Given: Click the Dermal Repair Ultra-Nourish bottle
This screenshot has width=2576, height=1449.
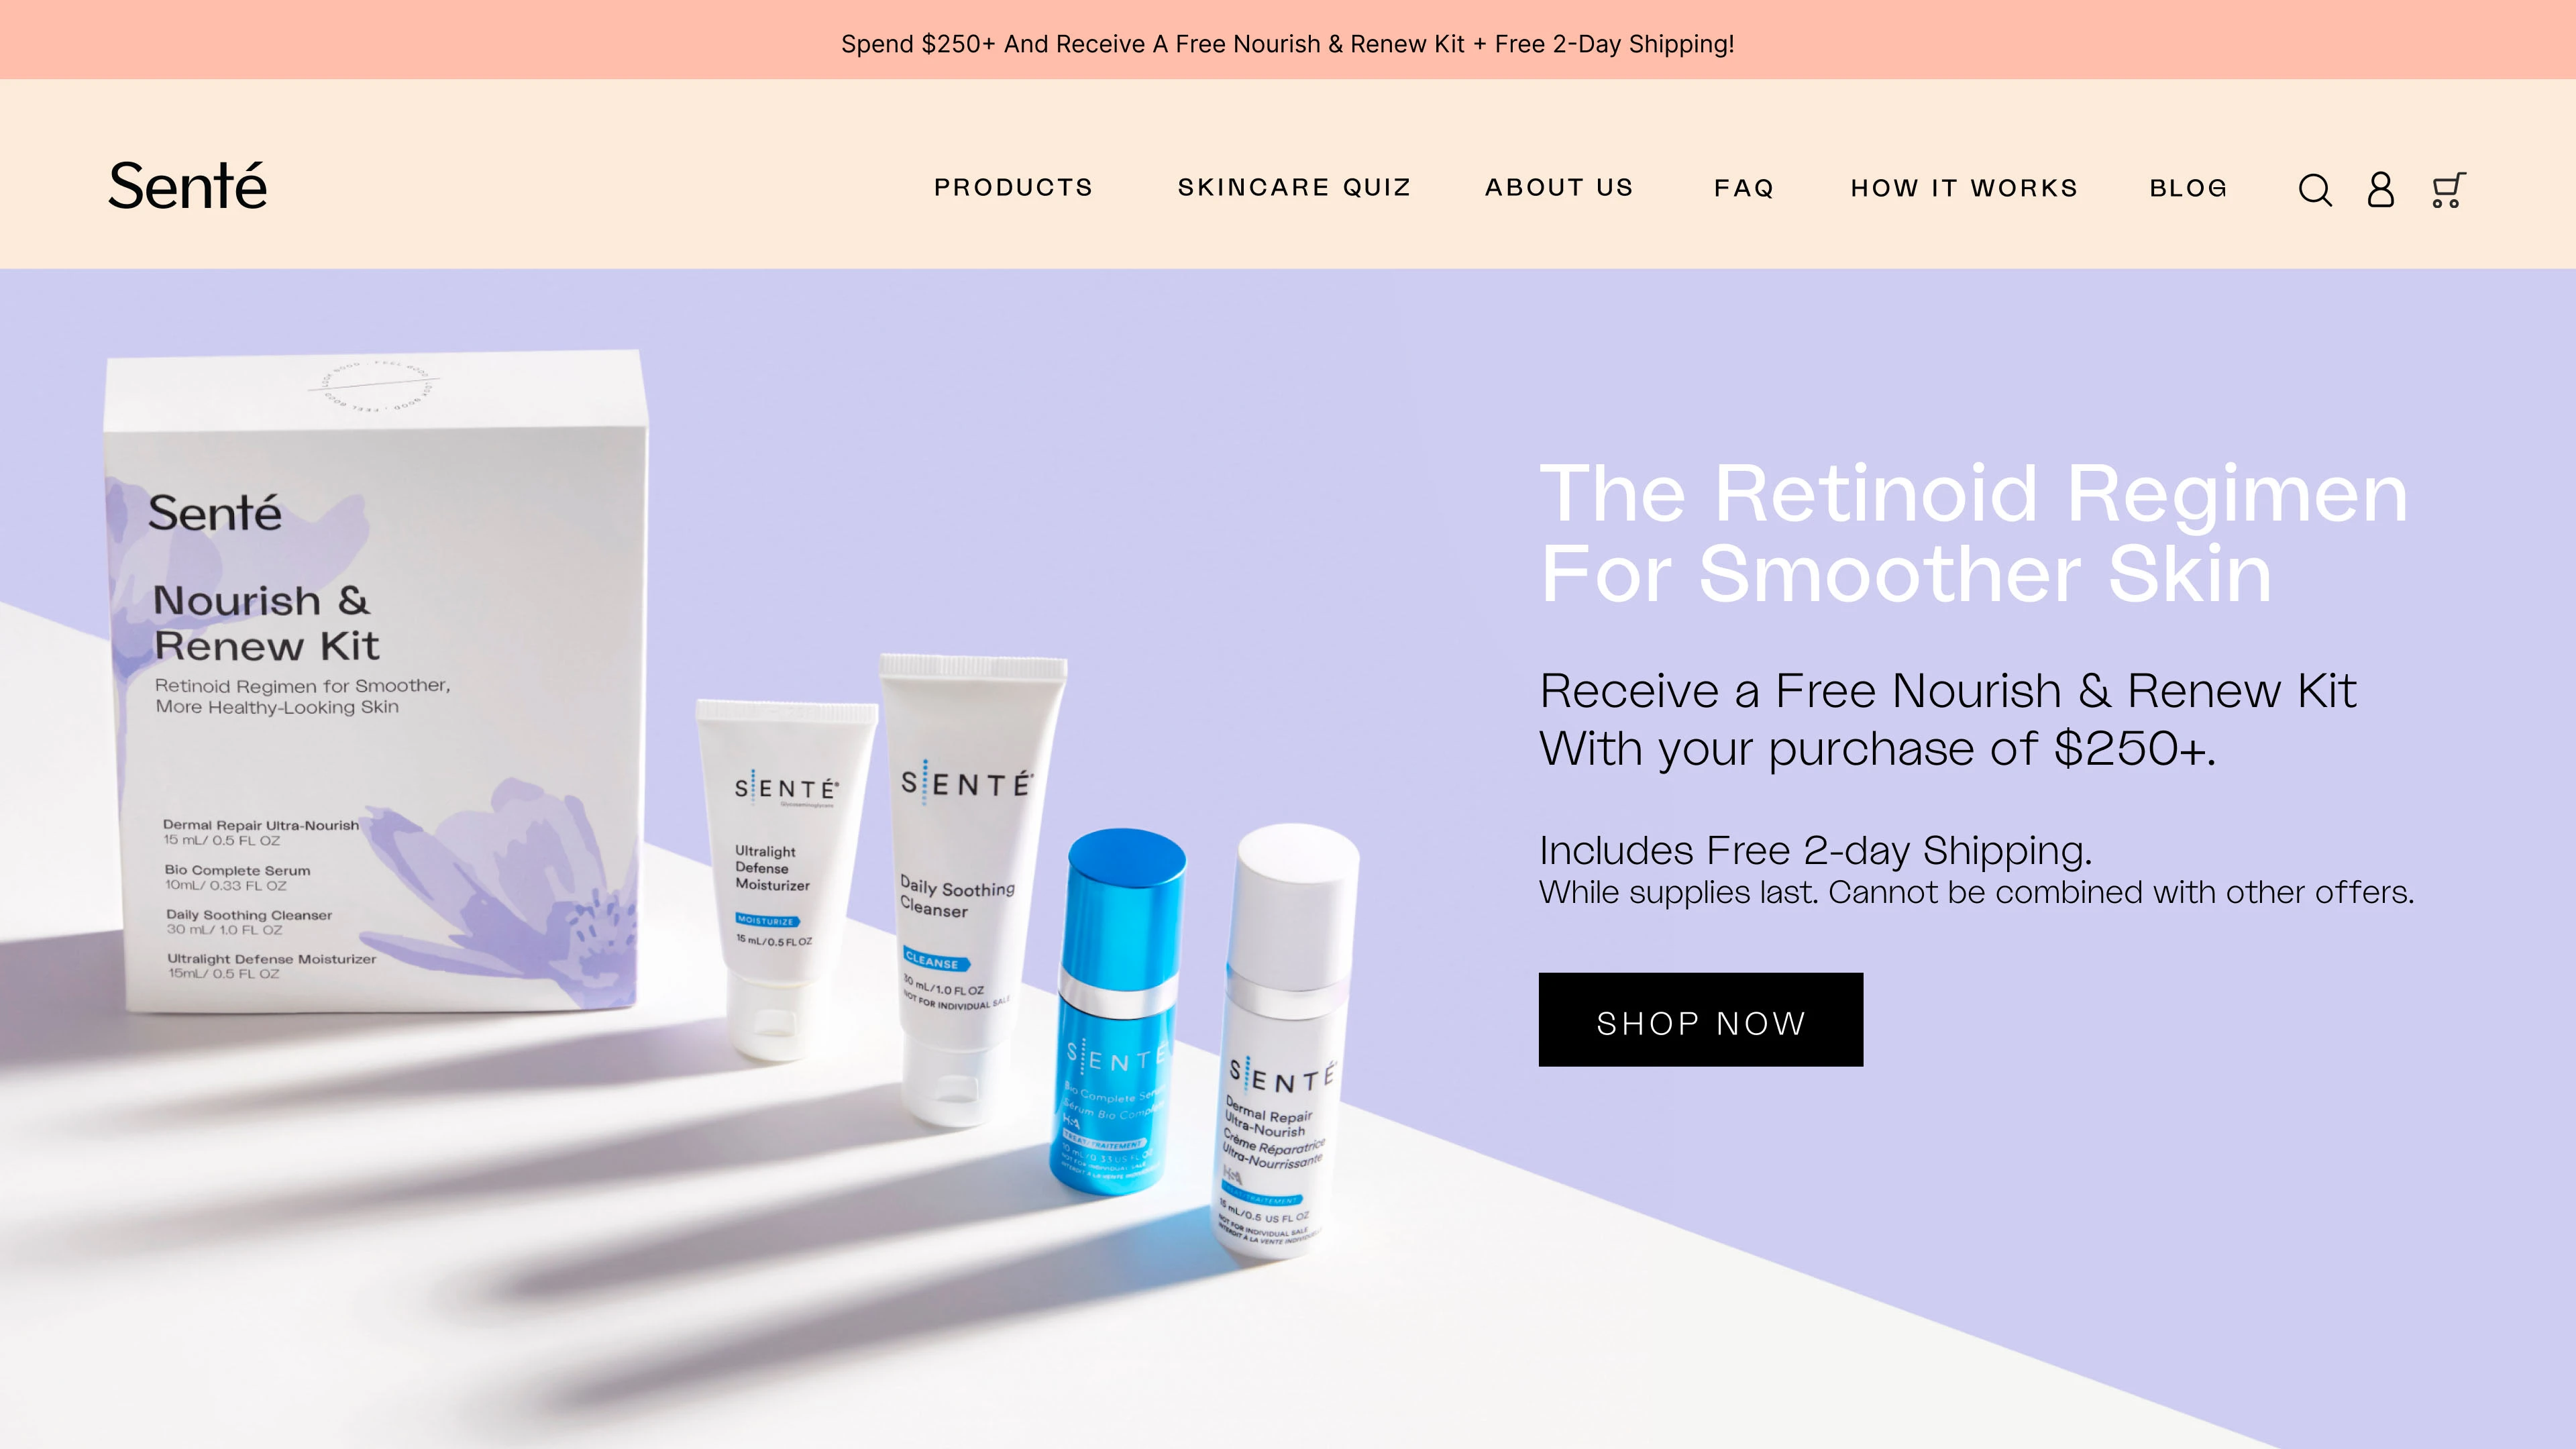Looking at the screenshot, I should pyautogui.click(x=1285, y=1040).
